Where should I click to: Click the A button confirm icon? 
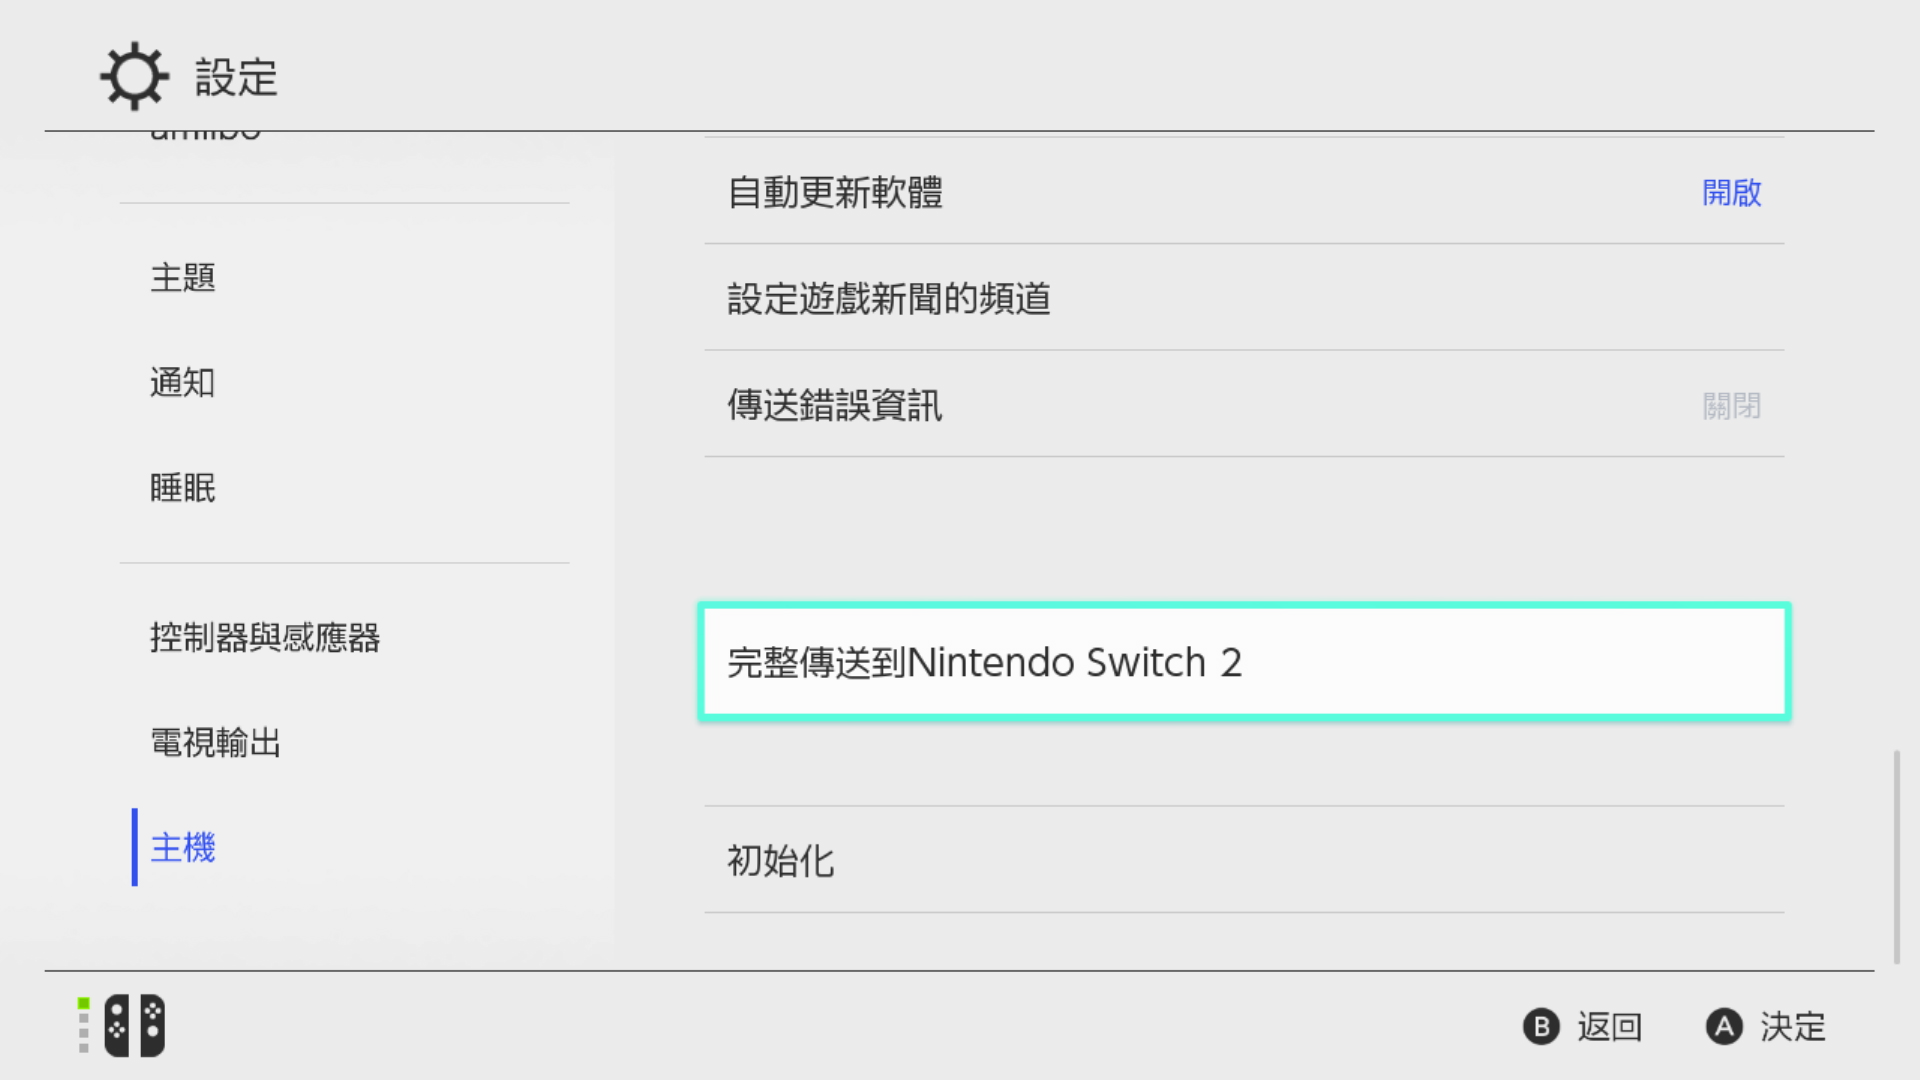[x=1725, y=1026]
